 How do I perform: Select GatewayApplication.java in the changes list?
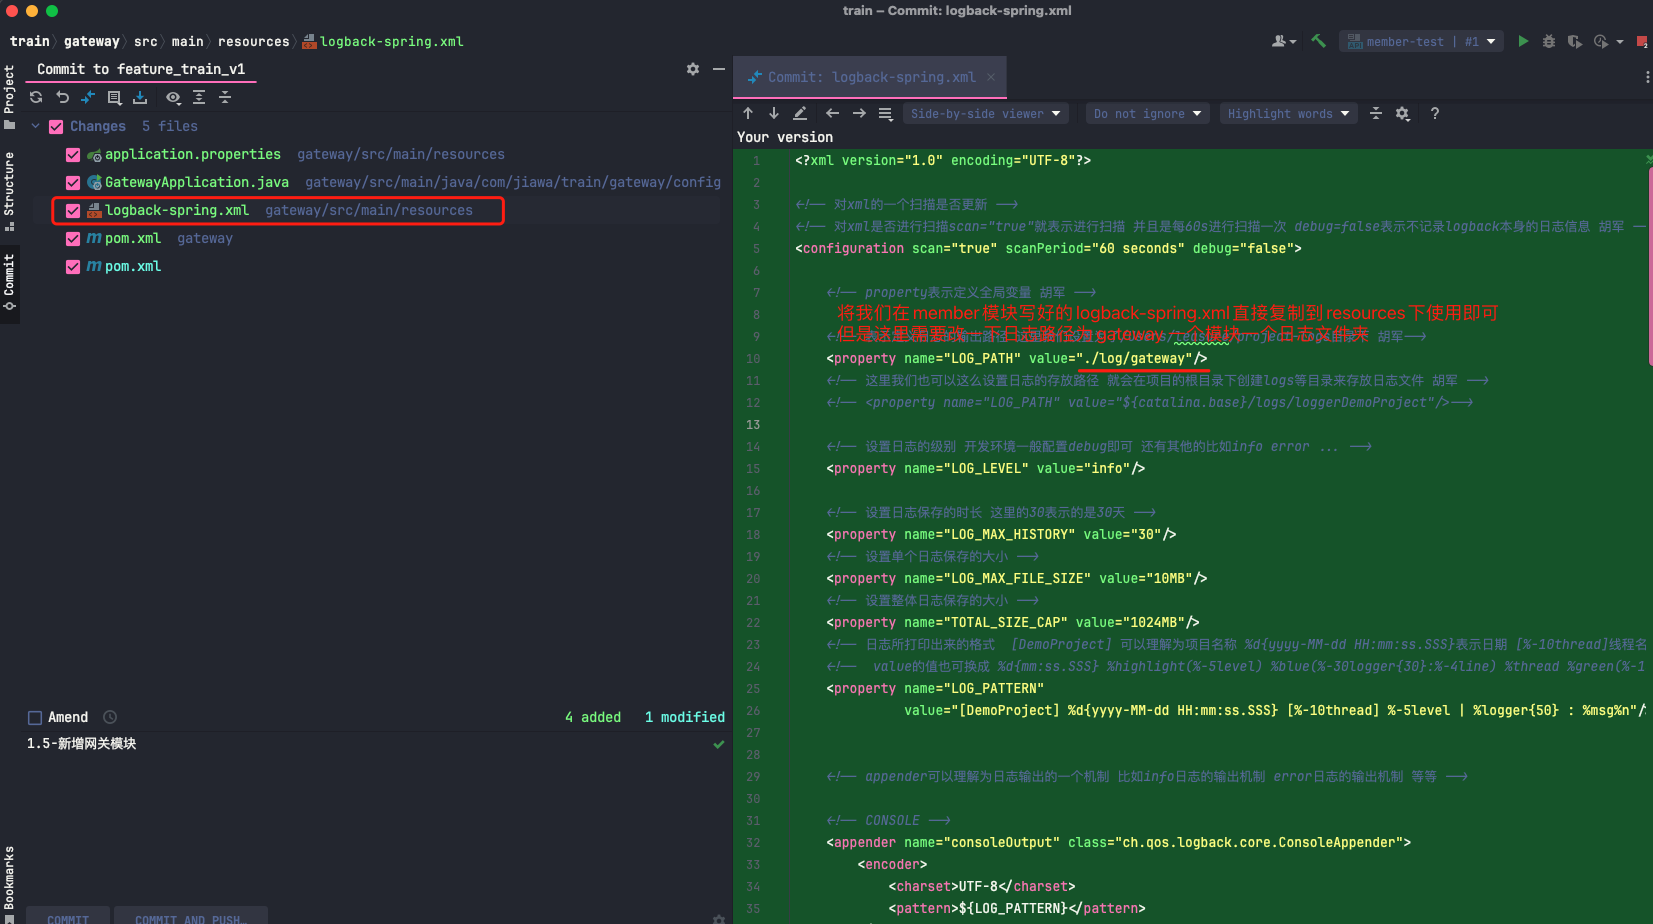pyautogui.click(x=196, y=182)
